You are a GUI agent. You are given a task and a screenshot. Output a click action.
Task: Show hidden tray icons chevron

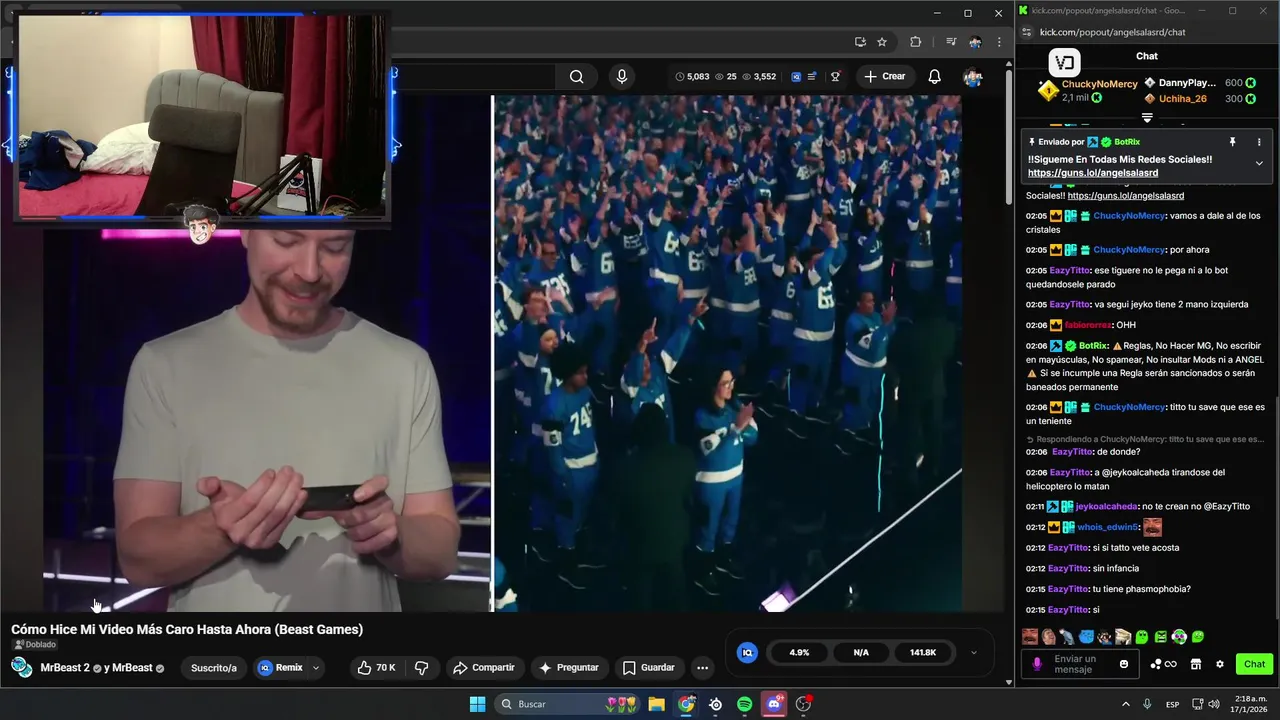[x=1126, y=704]
